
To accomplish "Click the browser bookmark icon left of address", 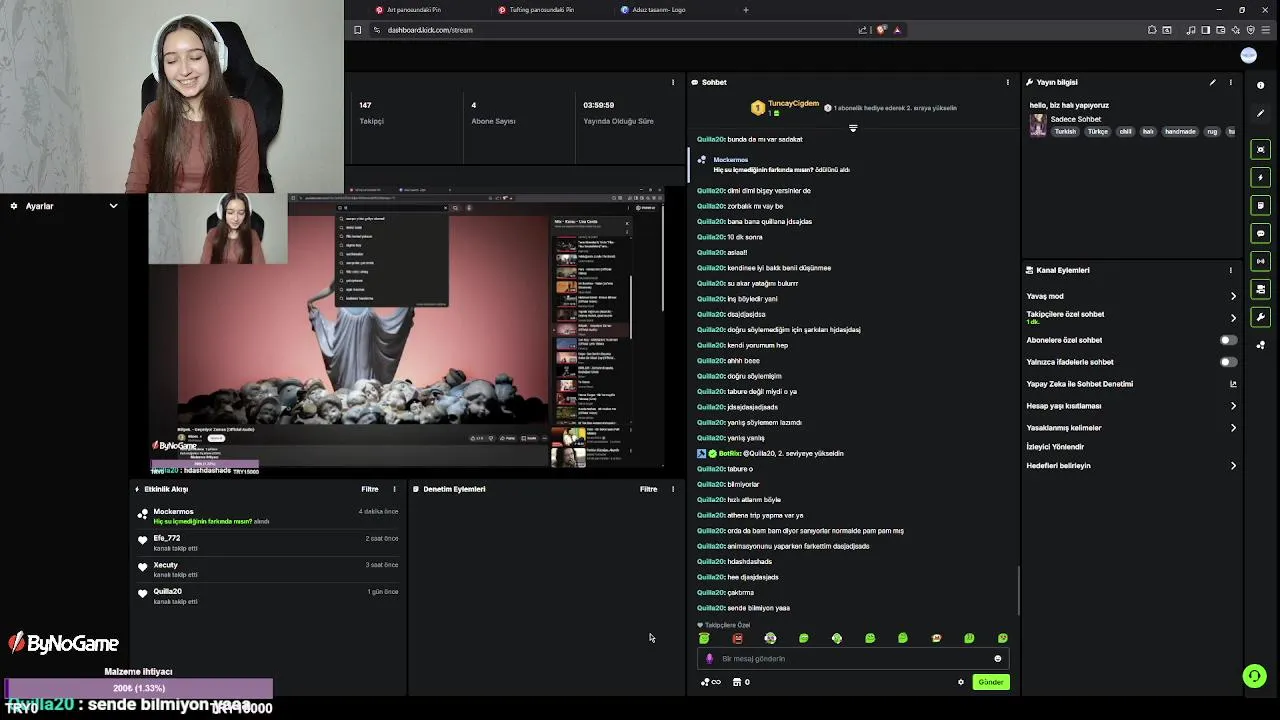I will click(x=357, y=30).
